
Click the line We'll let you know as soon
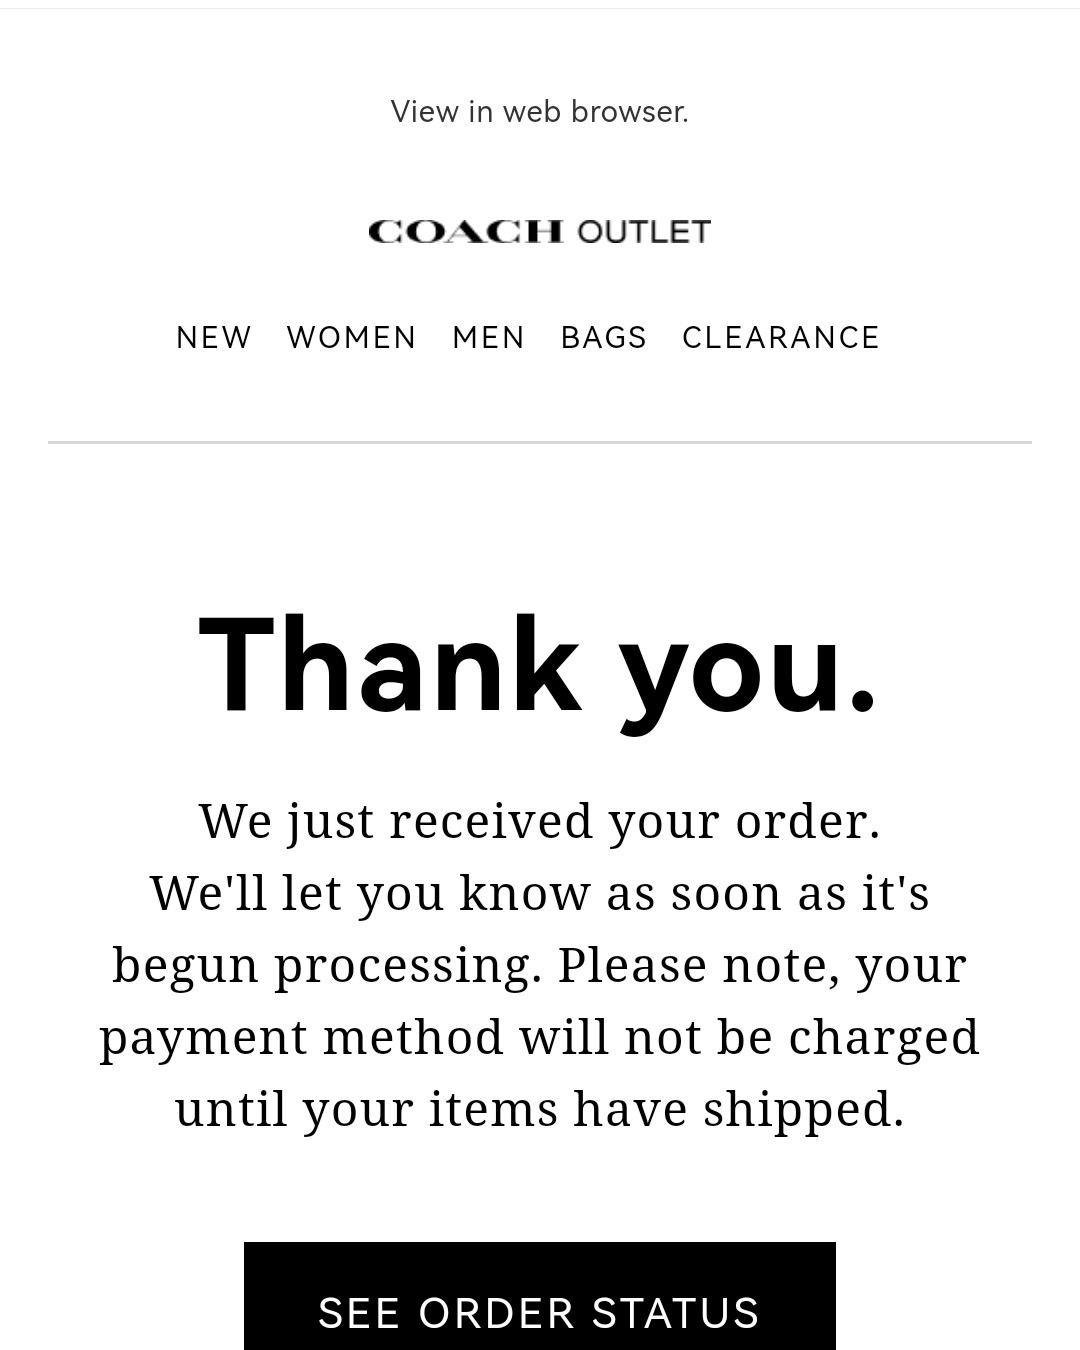click(540, 893)
